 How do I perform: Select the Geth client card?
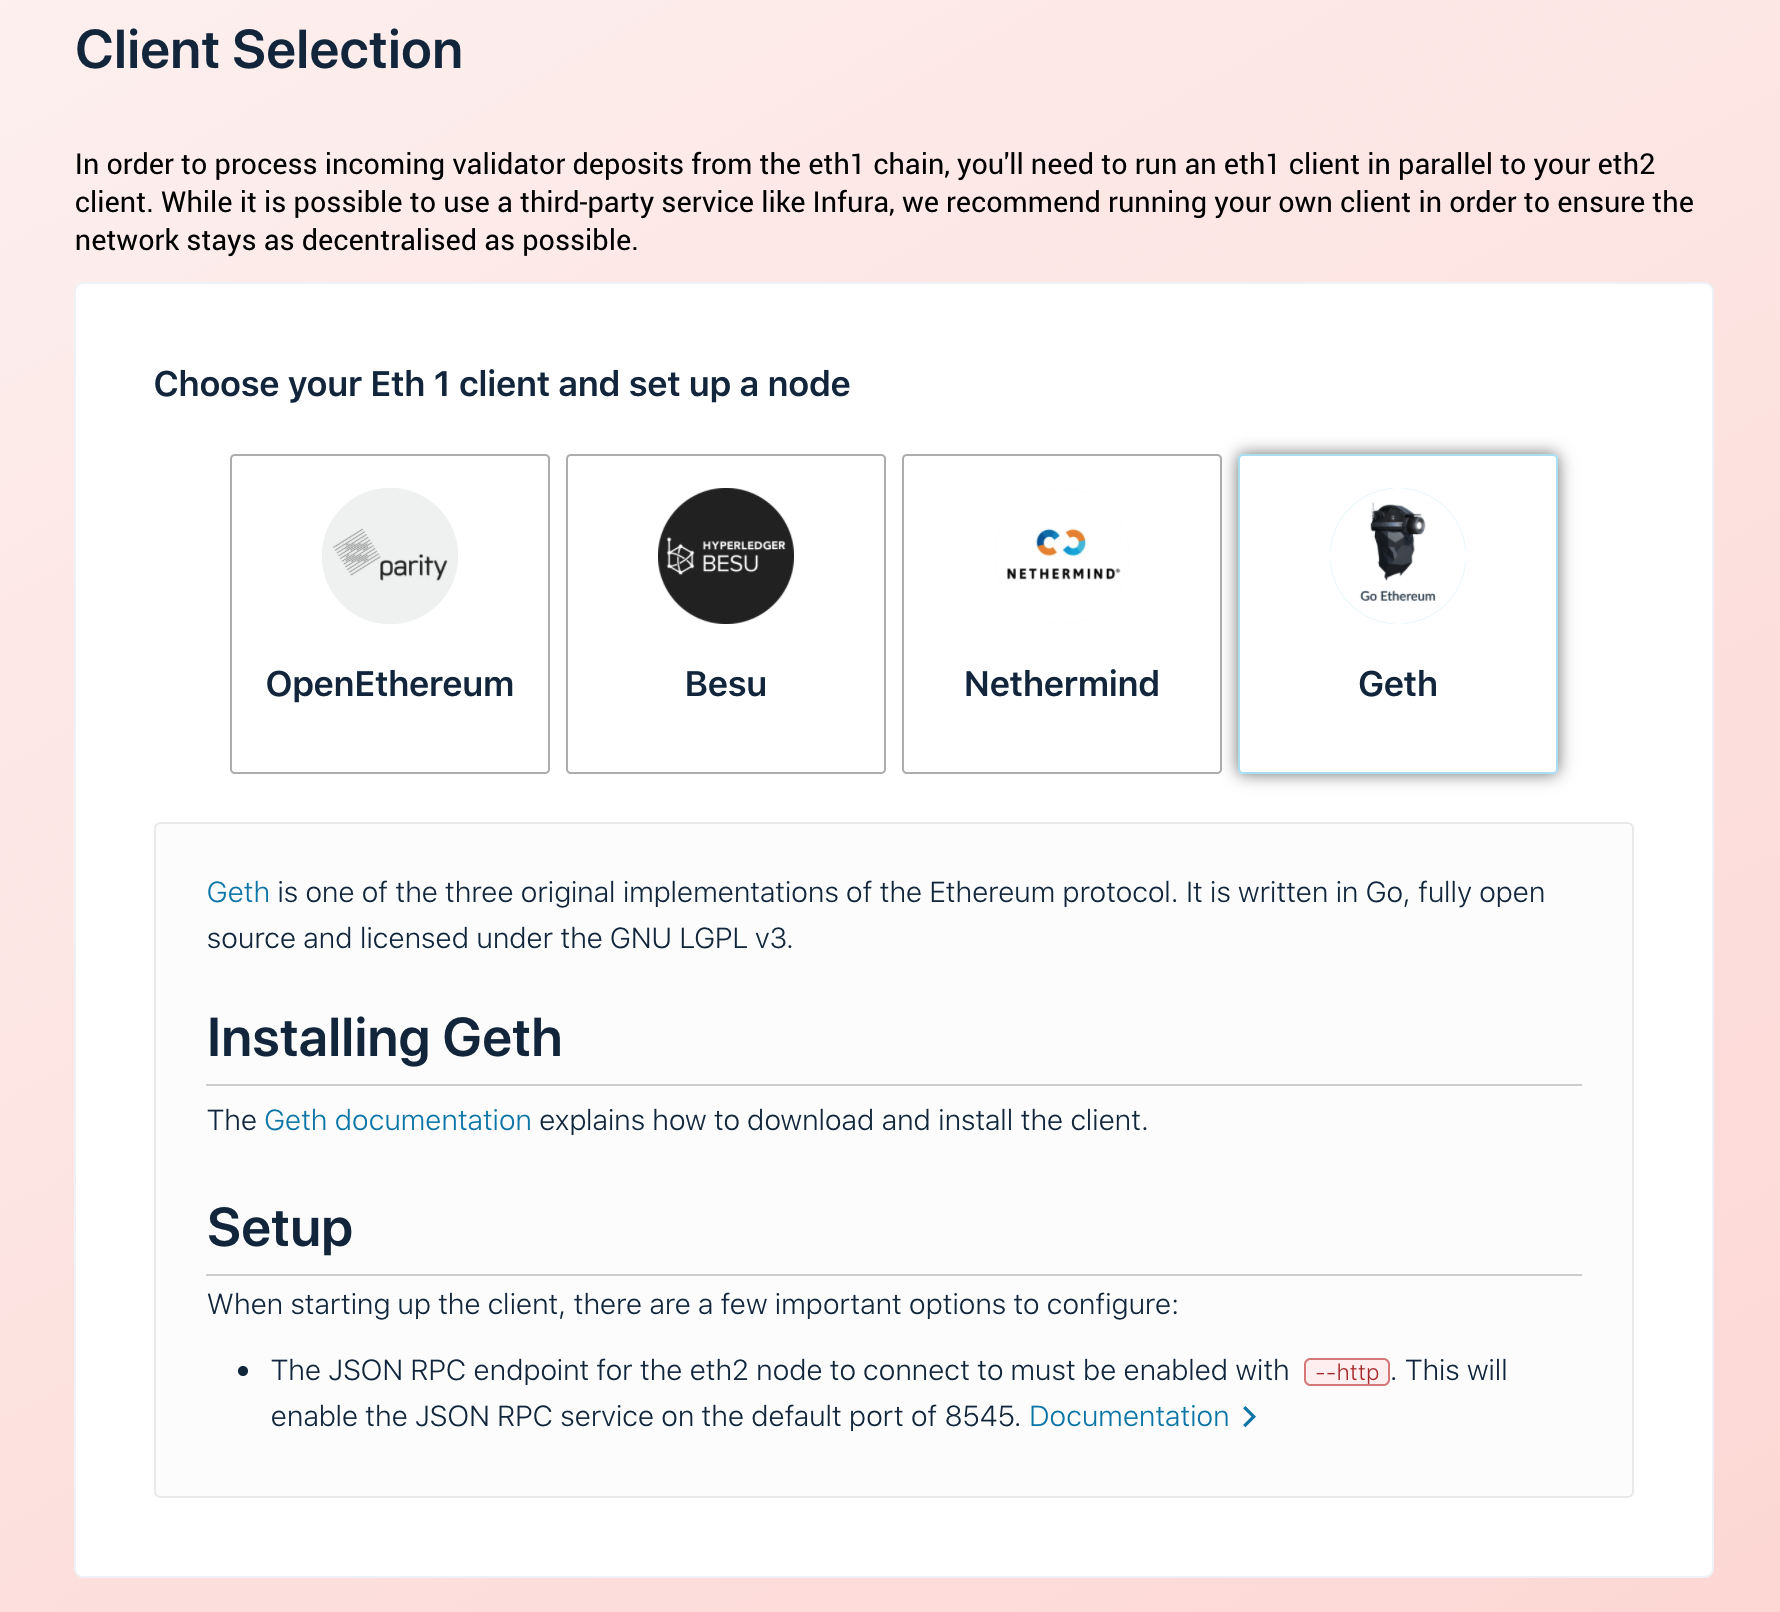point(1397,613)
